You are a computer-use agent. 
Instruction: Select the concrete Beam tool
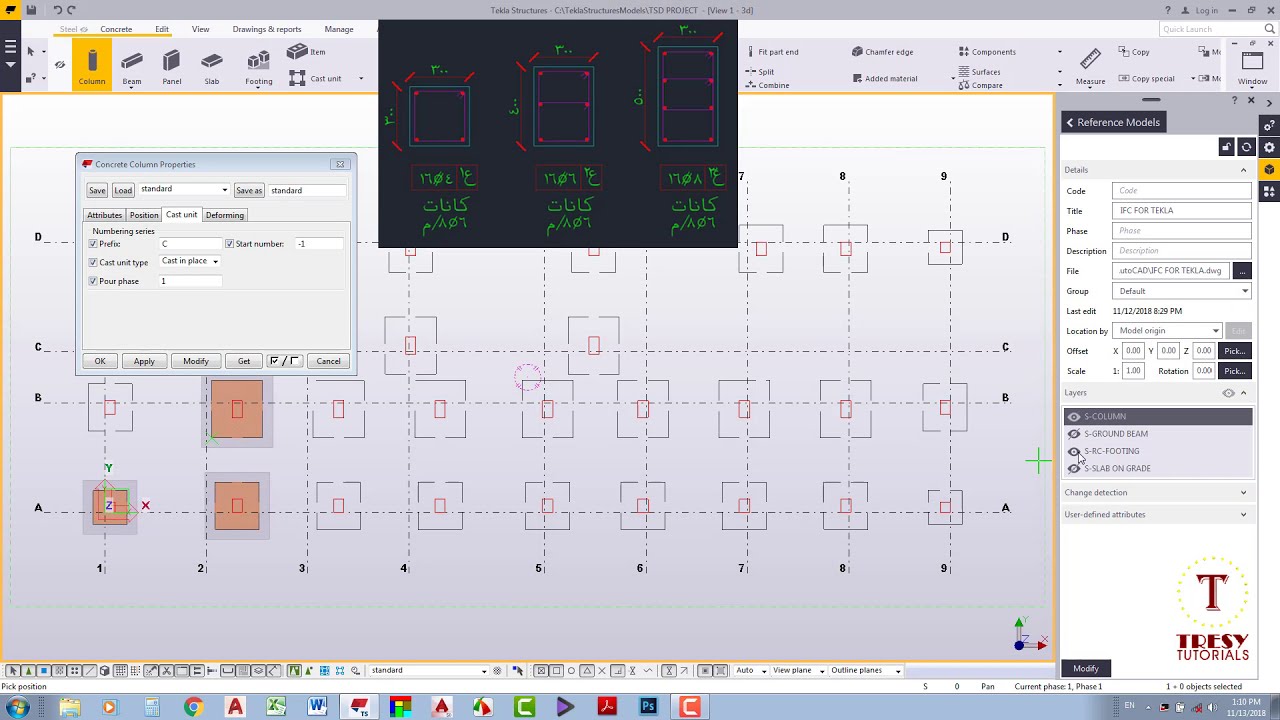[132, 67]
